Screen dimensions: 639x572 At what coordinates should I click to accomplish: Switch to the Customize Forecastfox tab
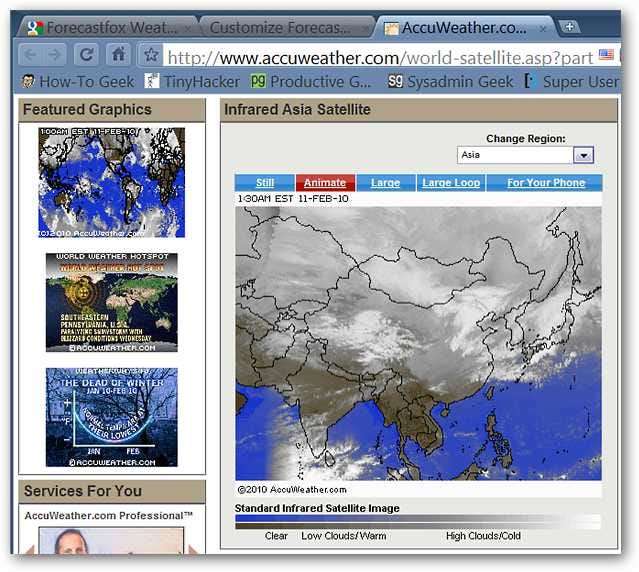point(285,28)
